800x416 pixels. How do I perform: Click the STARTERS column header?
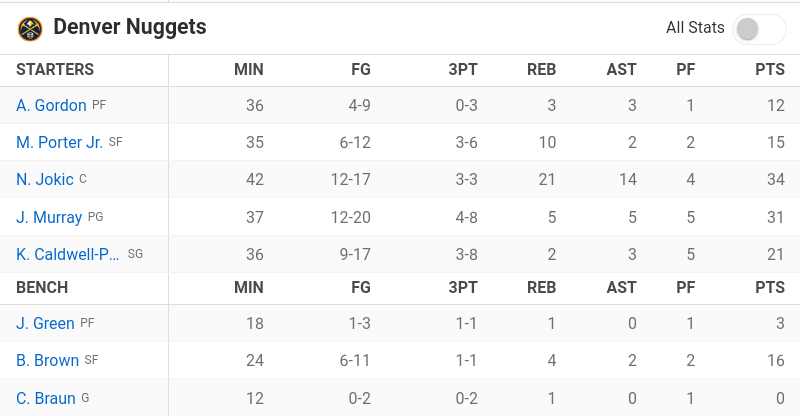pyautogui.click(x=55, y=69)
